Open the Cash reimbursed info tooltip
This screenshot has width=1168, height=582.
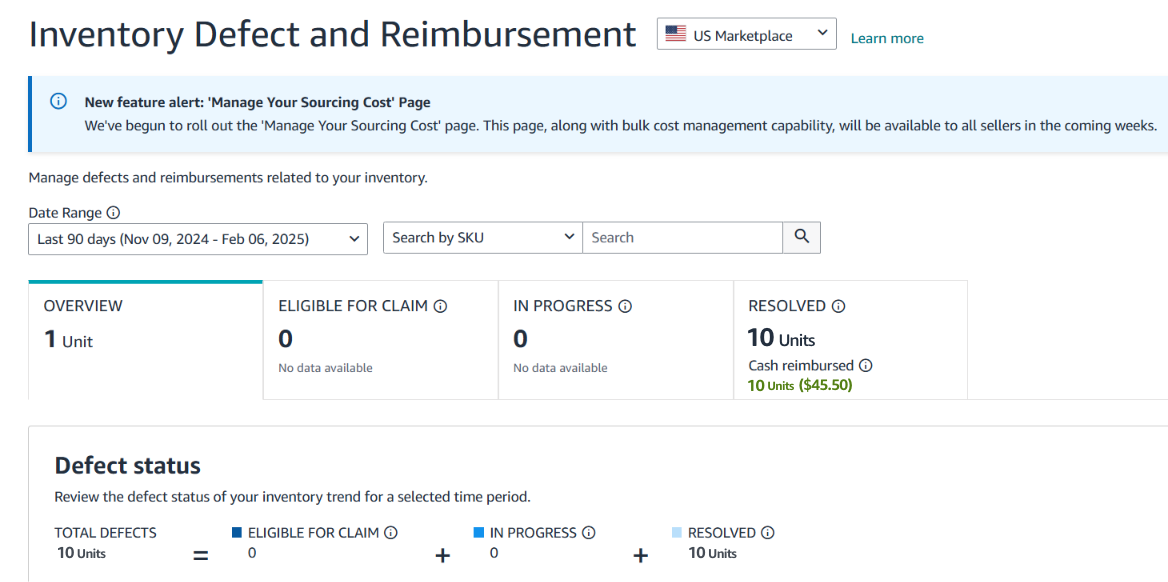point(866,365)
